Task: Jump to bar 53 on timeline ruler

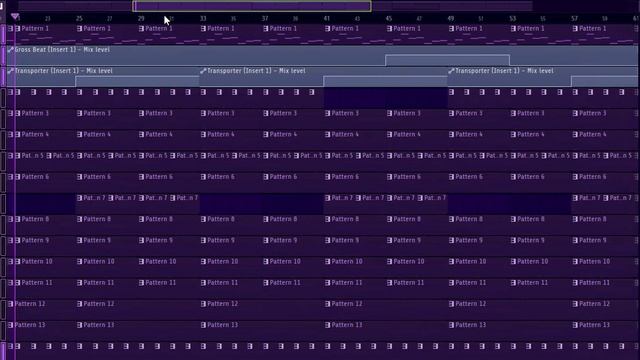Action: click(x=513, y=19)
